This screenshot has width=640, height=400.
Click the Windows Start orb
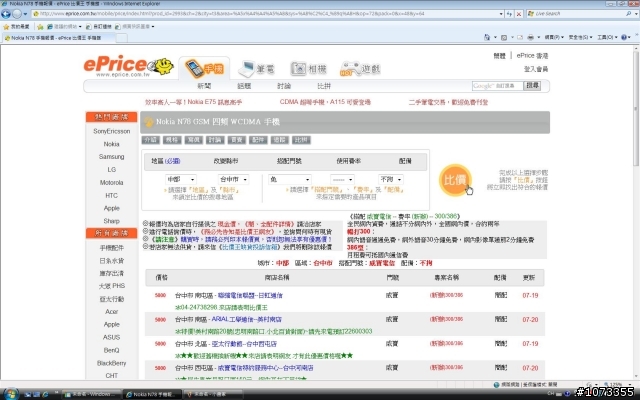[11, 394]
